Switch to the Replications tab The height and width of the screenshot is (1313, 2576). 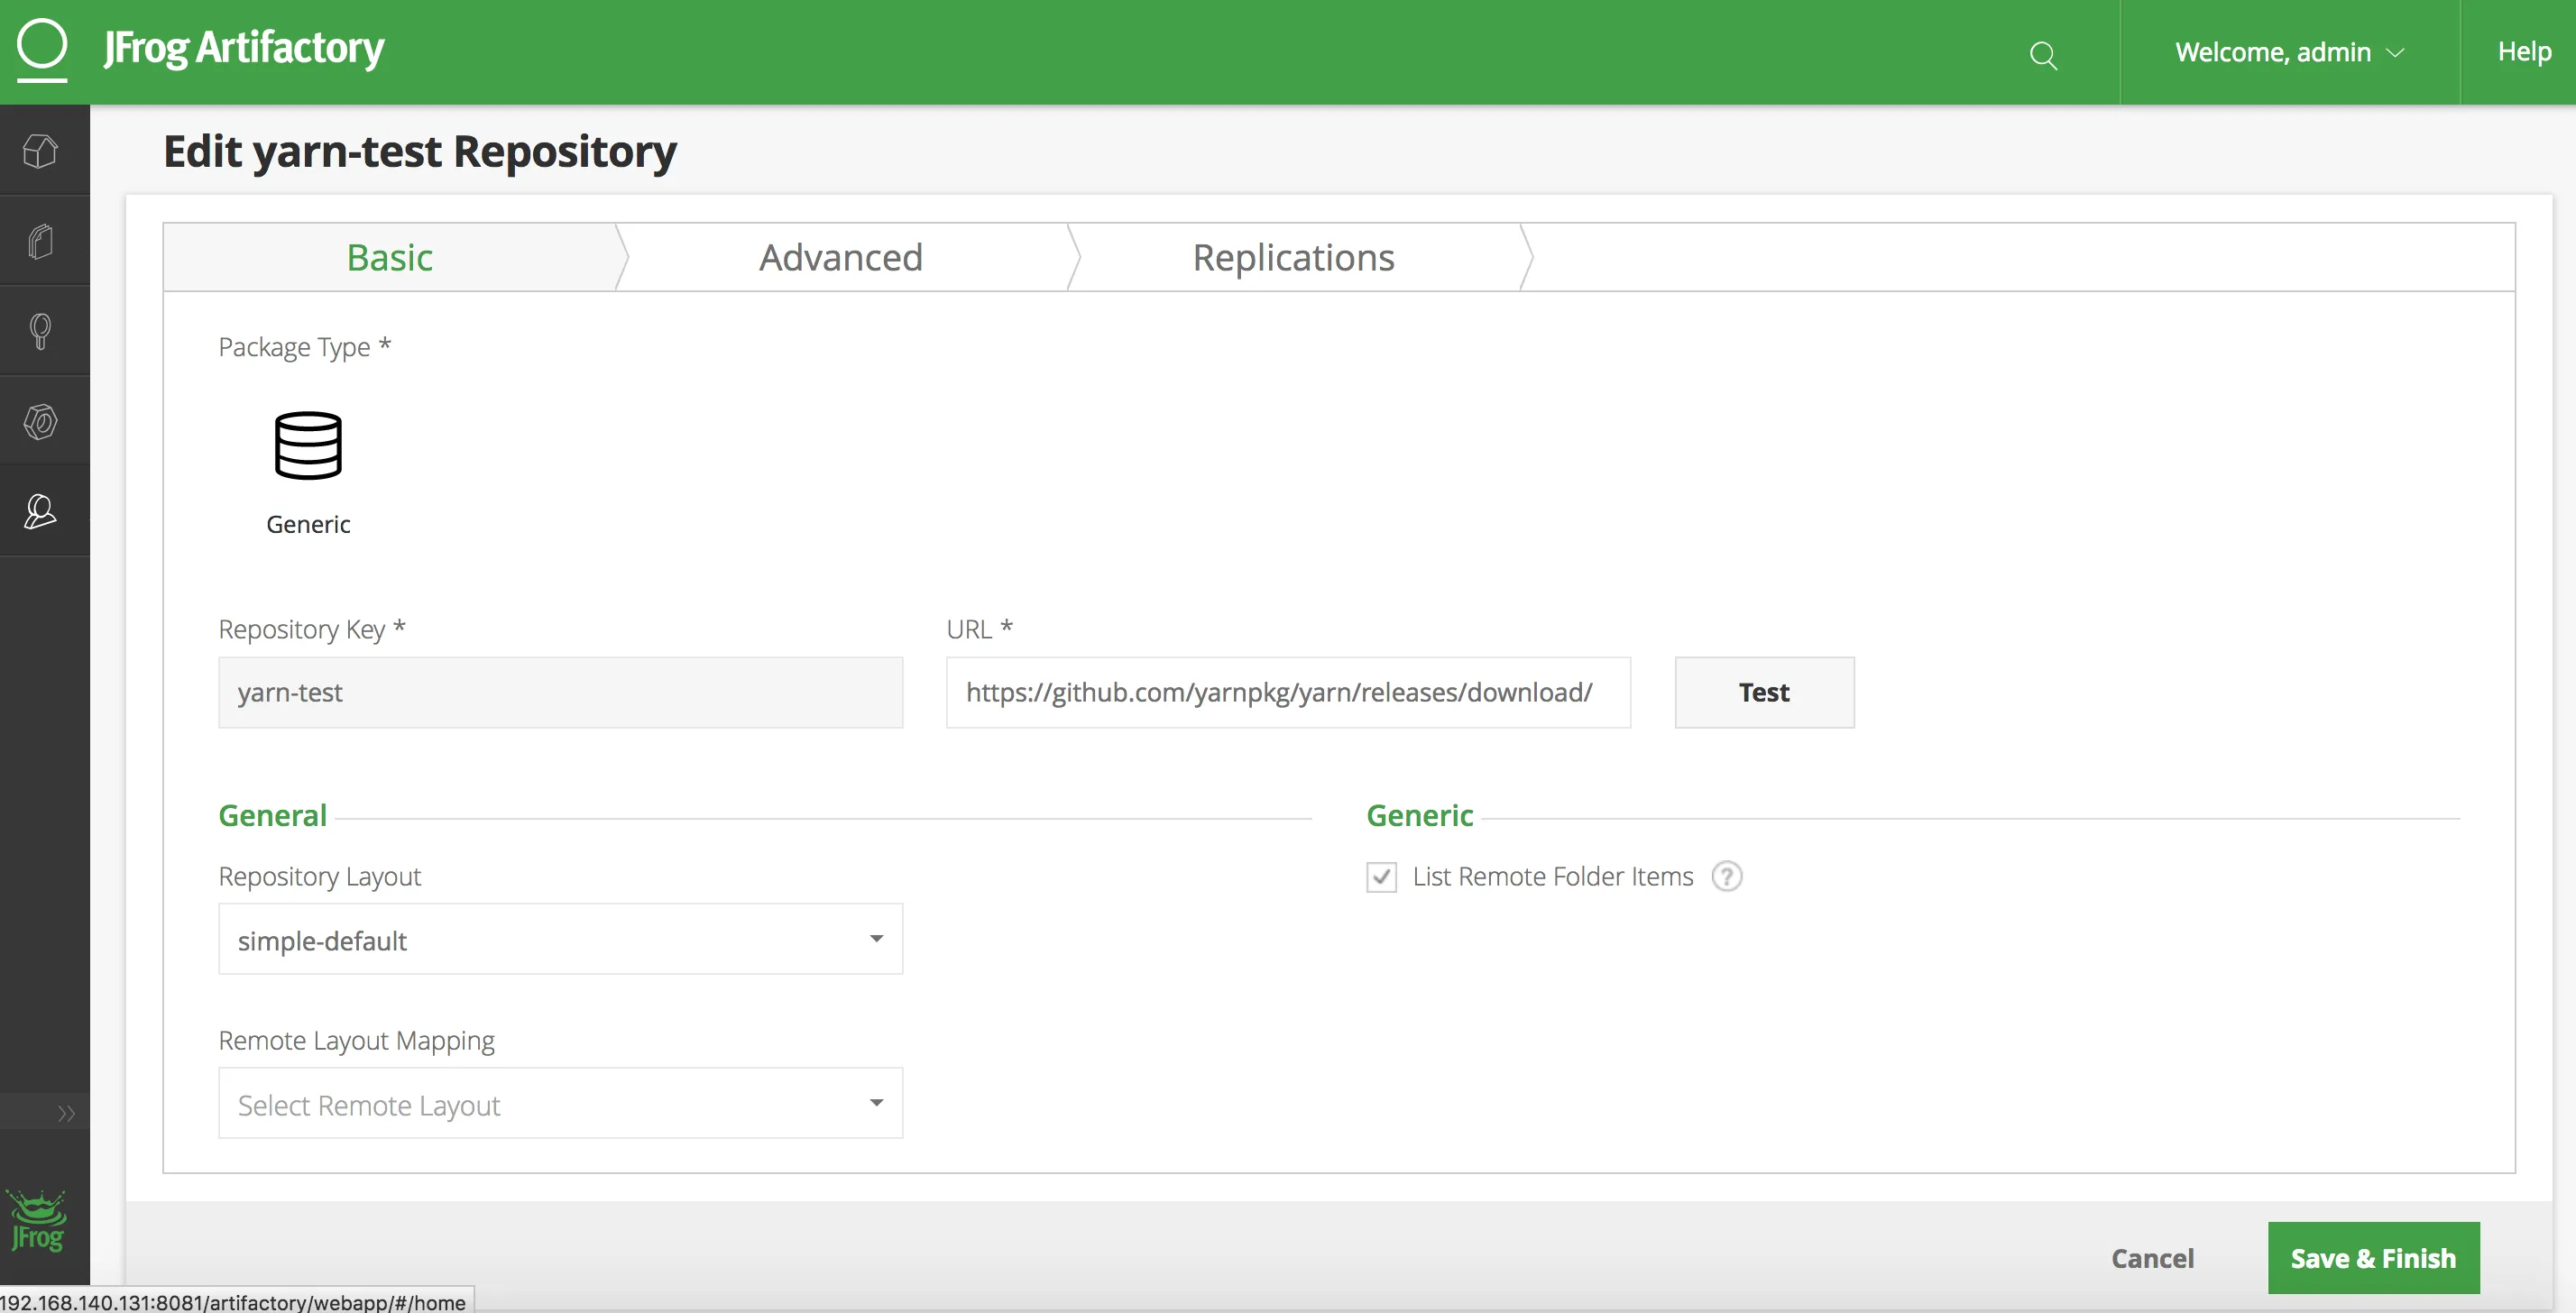1293,258
